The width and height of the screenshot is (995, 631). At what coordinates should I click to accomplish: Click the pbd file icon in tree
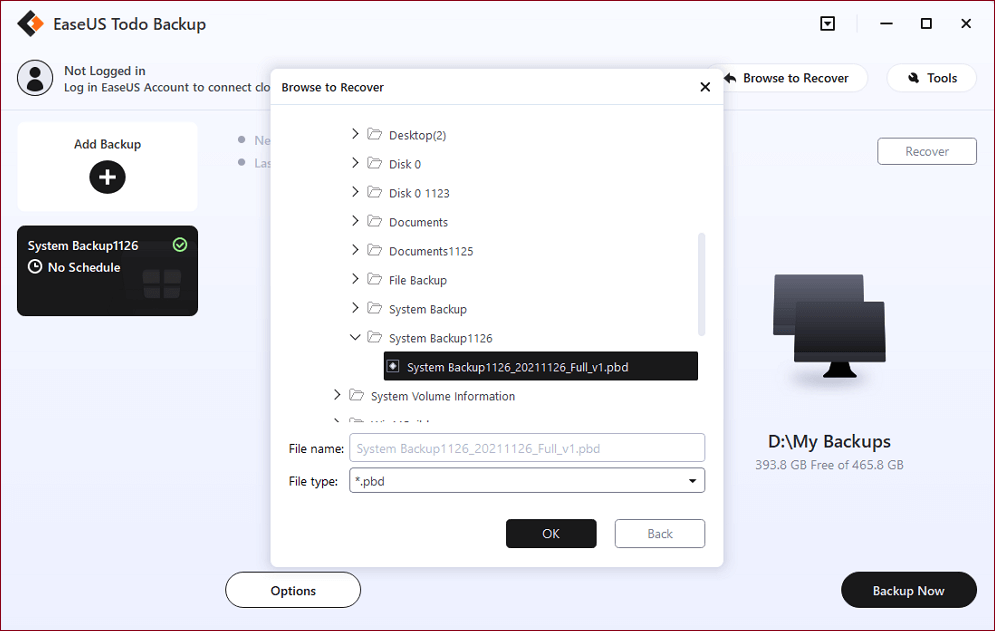click(393, 367)
